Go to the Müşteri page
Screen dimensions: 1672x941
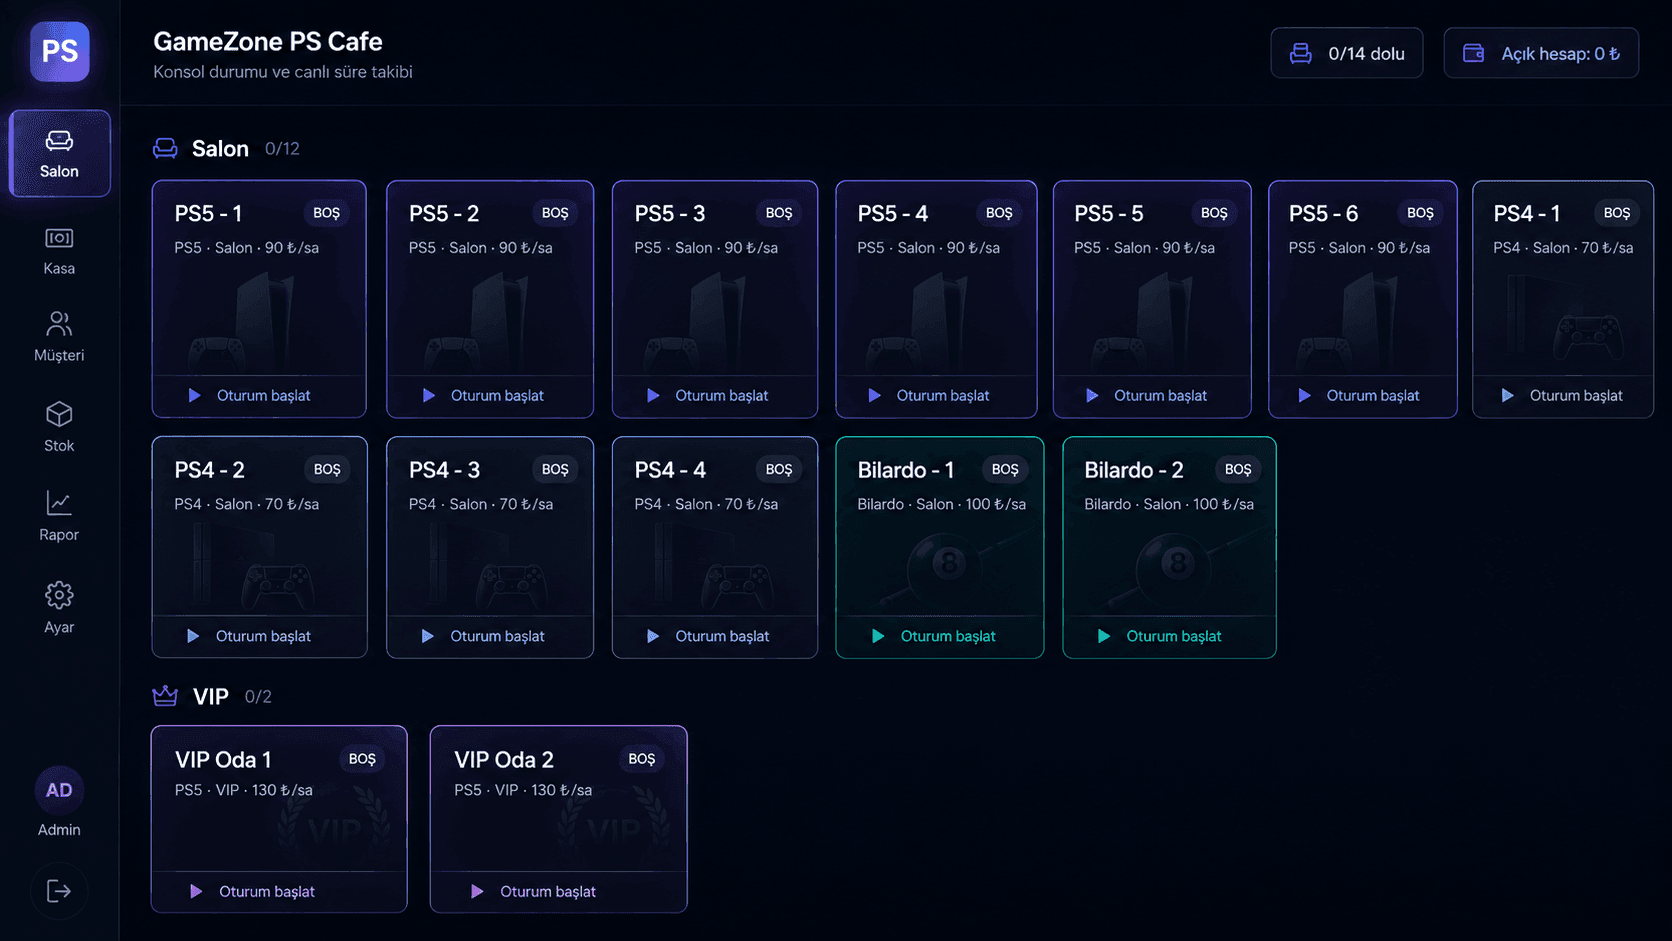click(x=59, y=336)
